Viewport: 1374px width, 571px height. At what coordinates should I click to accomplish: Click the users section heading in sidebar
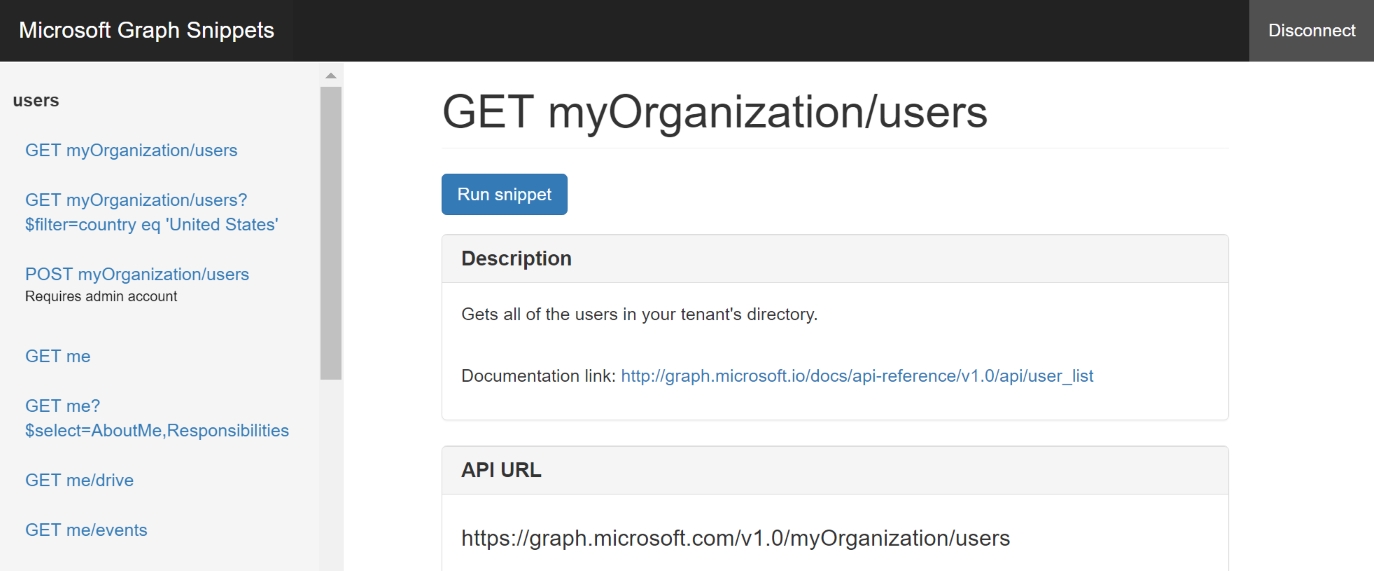pyautogui.click(x=36, y=100)
